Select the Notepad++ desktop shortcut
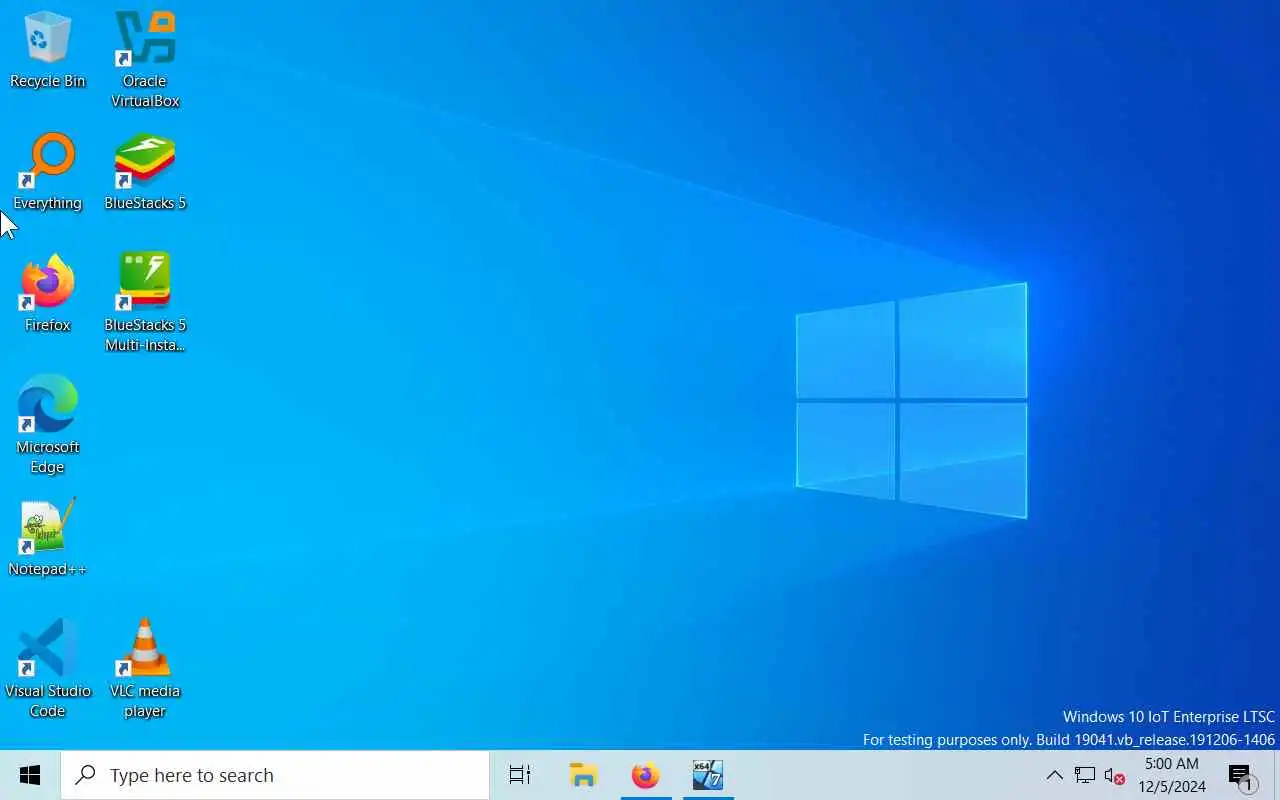 47,538
